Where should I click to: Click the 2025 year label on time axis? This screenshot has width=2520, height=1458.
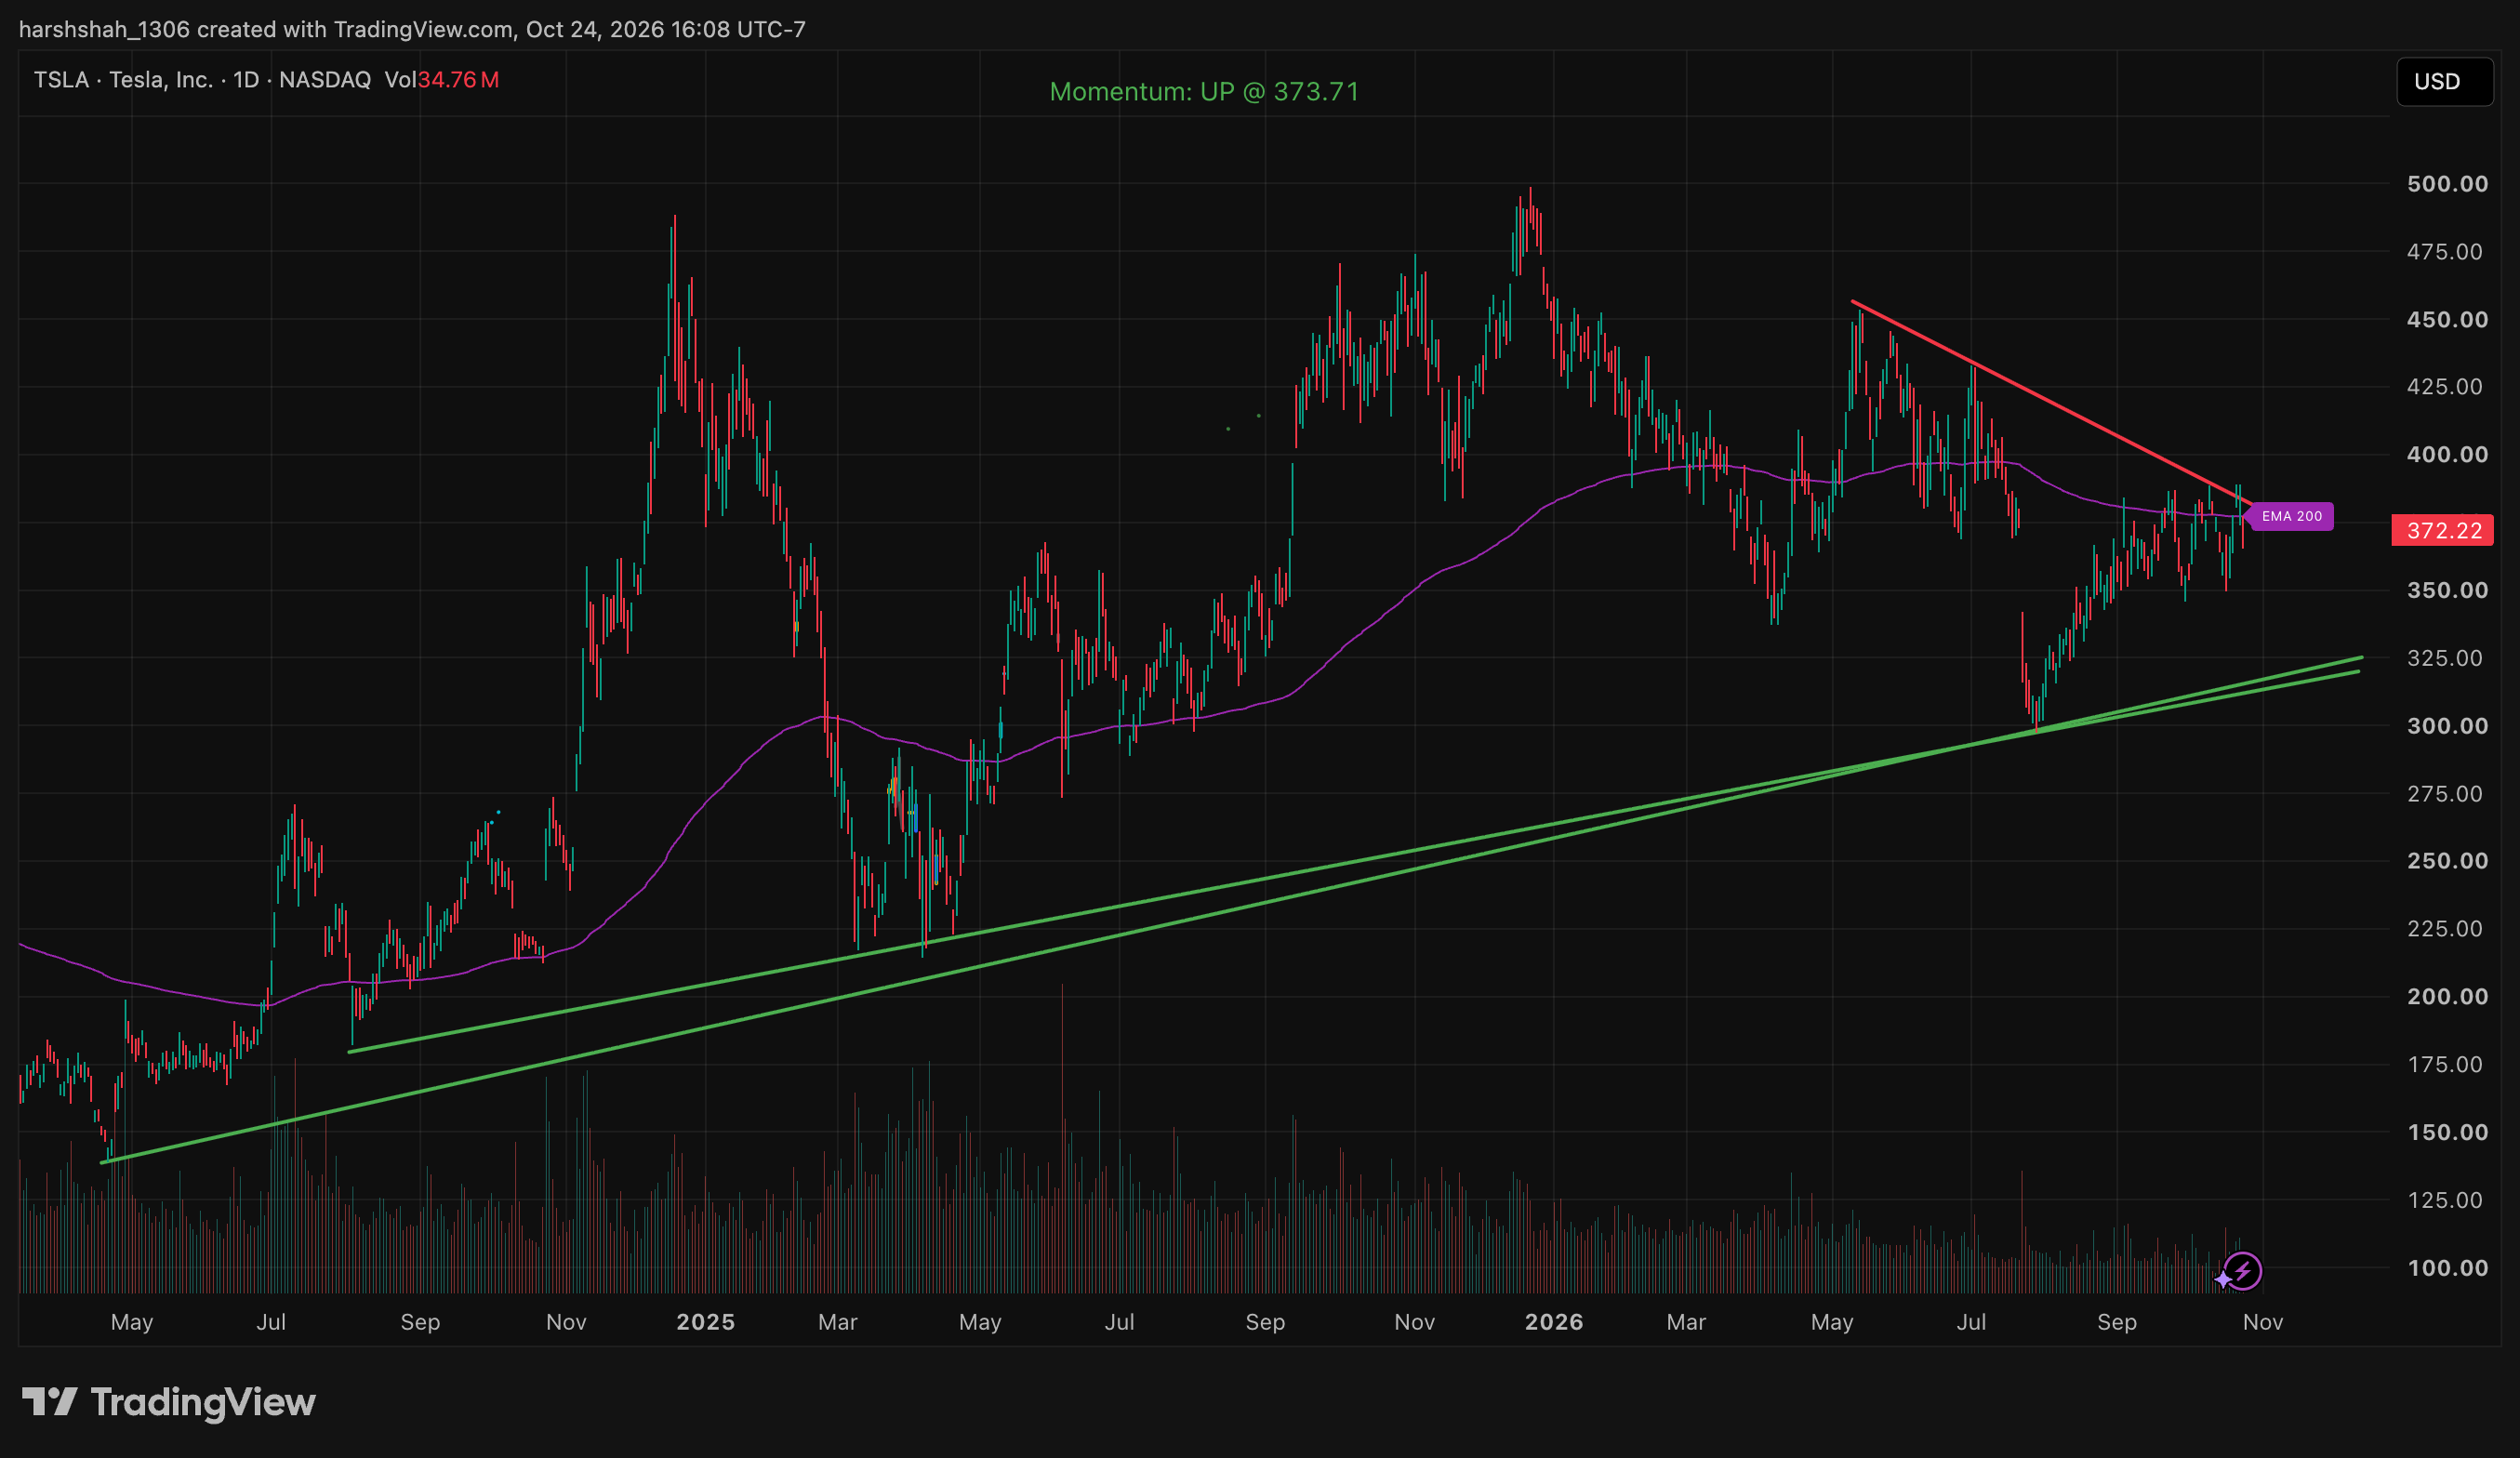tap(706, 1322)
